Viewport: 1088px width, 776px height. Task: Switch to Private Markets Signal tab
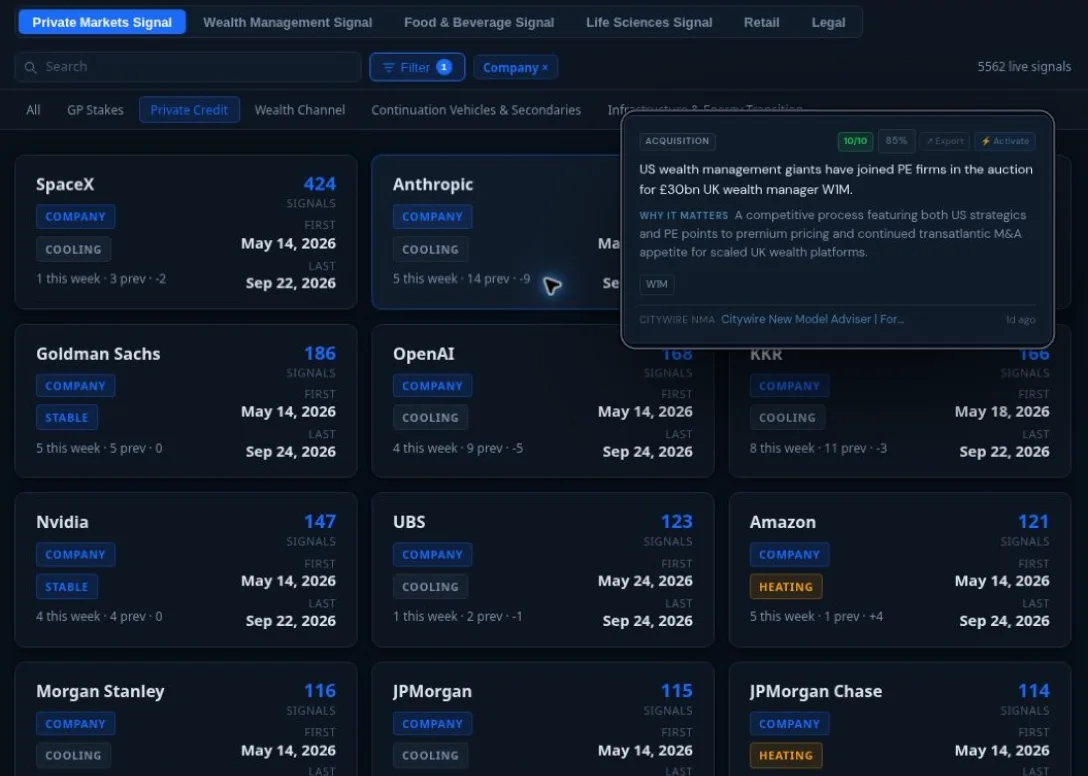coord(102,22)
